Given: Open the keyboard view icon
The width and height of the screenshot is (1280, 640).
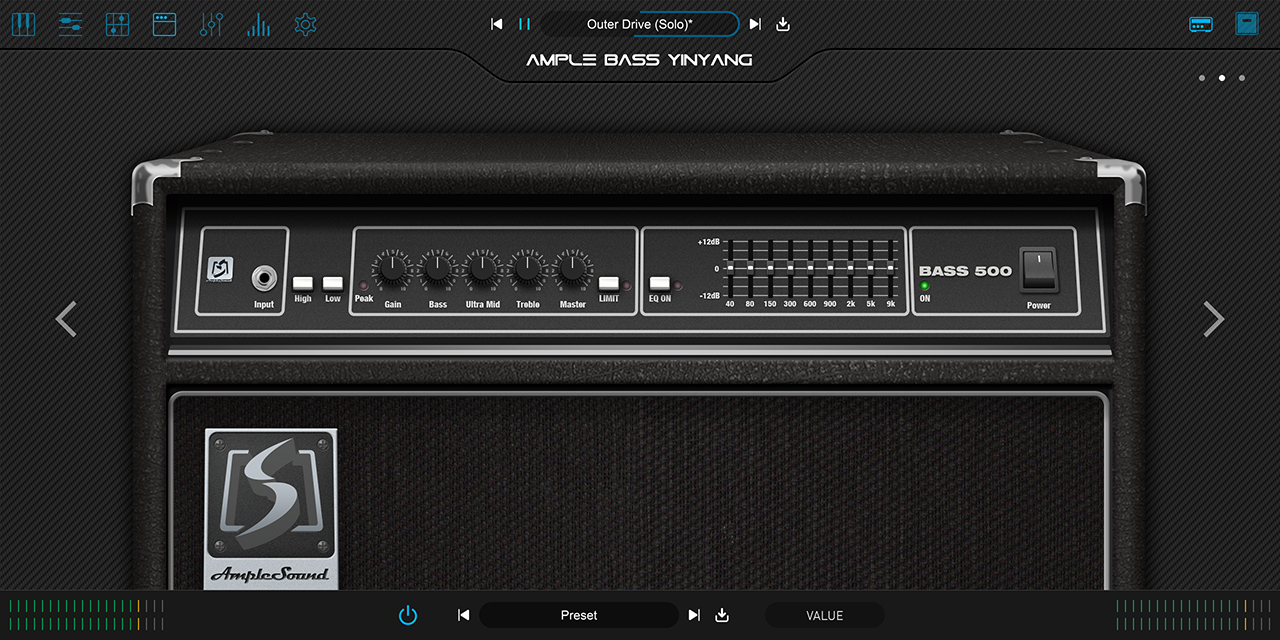Looking at the screenshot, I should [x=23, y=24].
